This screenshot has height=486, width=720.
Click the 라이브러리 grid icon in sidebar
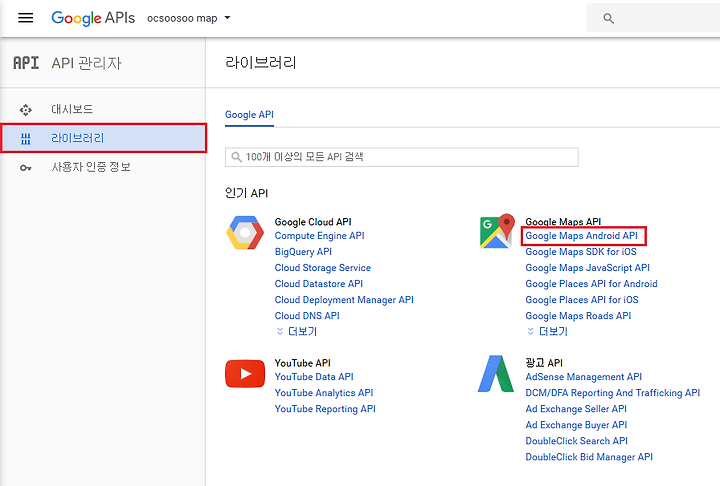[26, 138]
